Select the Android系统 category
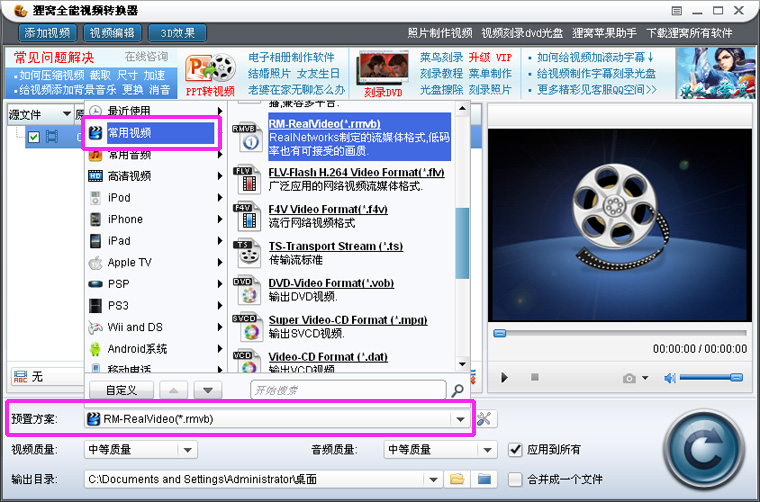The width and height of the screenshot is (760, 502). click(x=156, y=349)
